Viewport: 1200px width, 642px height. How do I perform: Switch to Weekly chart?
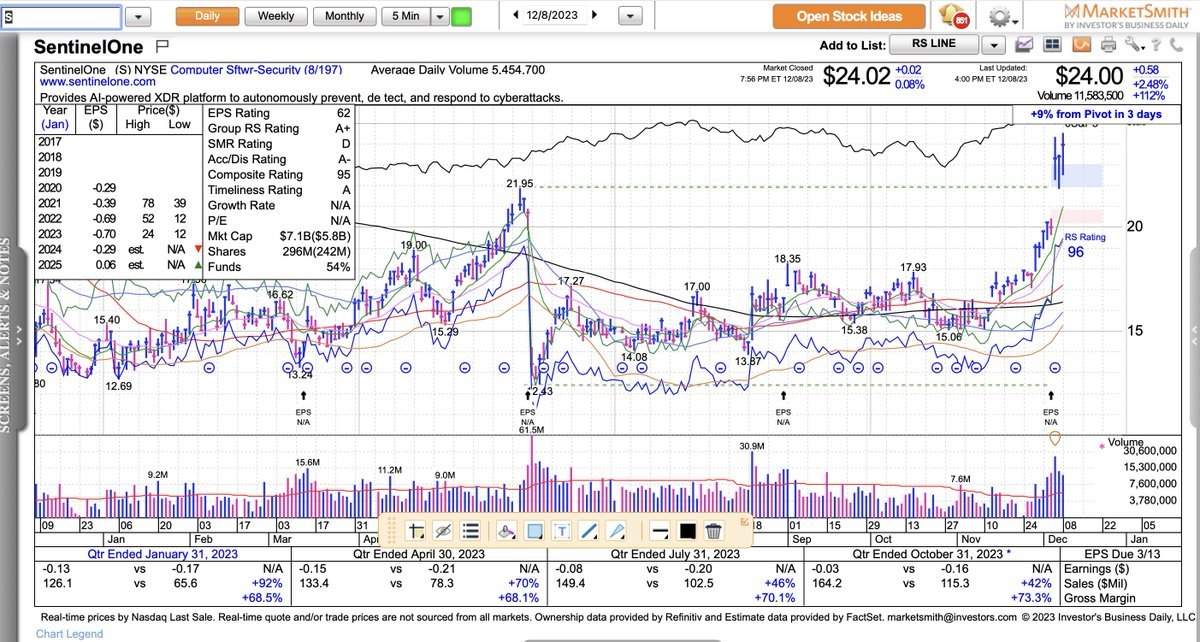(x=276, y=16)
